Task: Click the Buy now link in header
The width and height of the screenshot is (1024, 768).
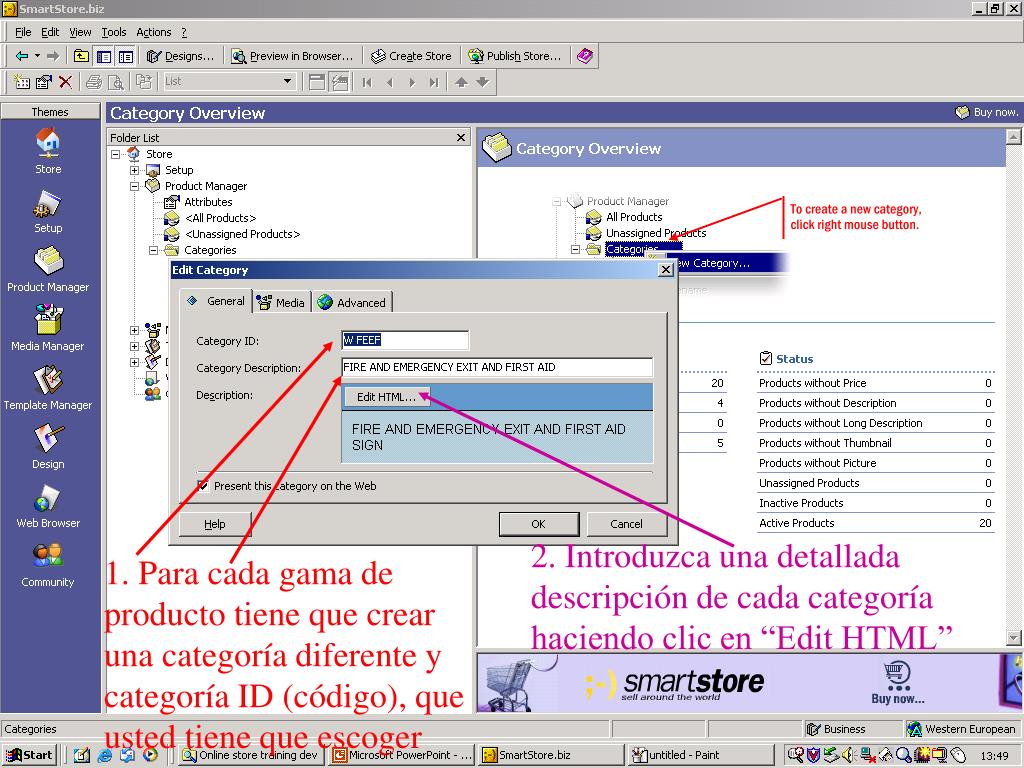Action: pos(987,112)
